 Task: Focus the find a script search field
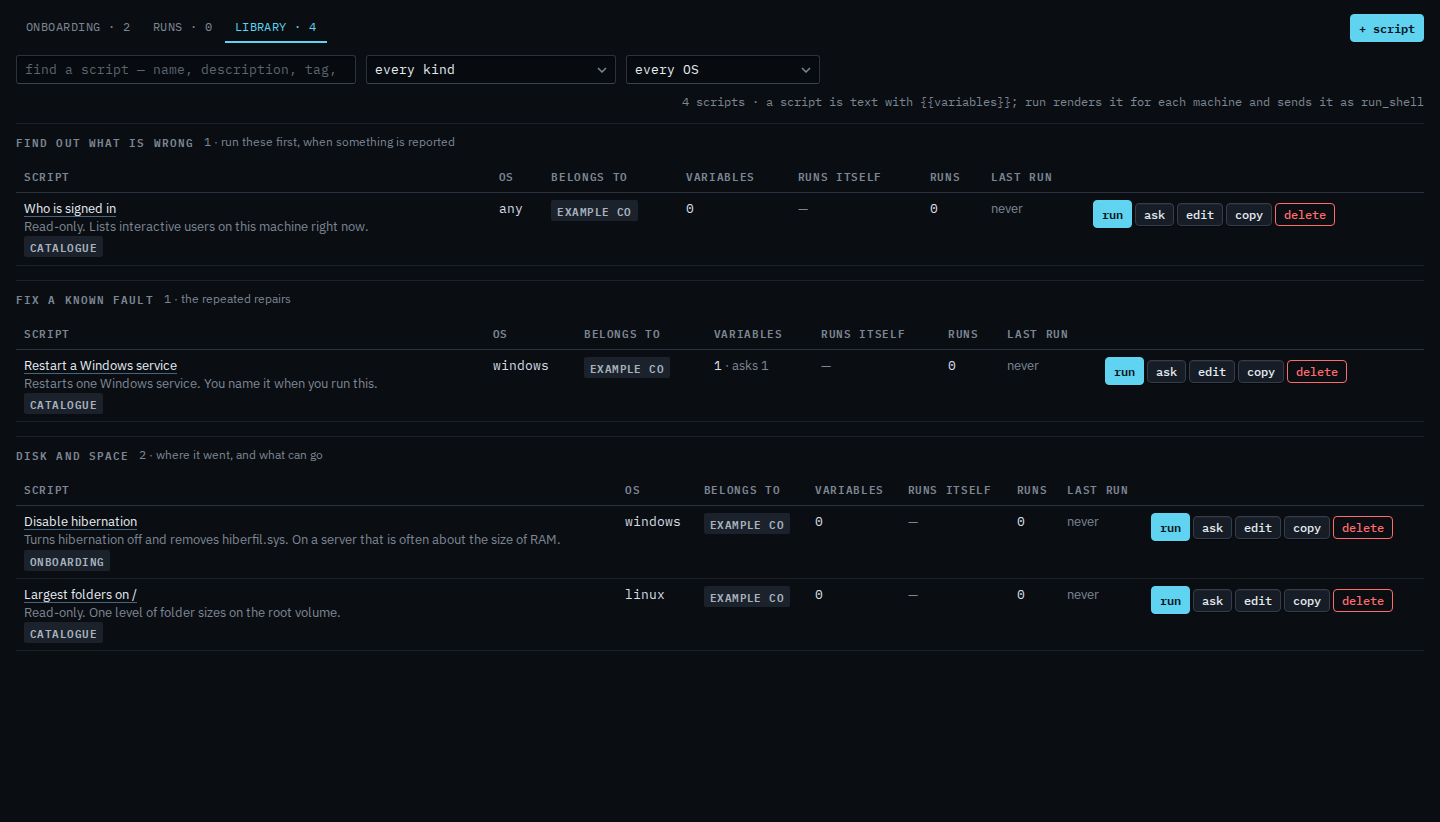tap(186, 69)
